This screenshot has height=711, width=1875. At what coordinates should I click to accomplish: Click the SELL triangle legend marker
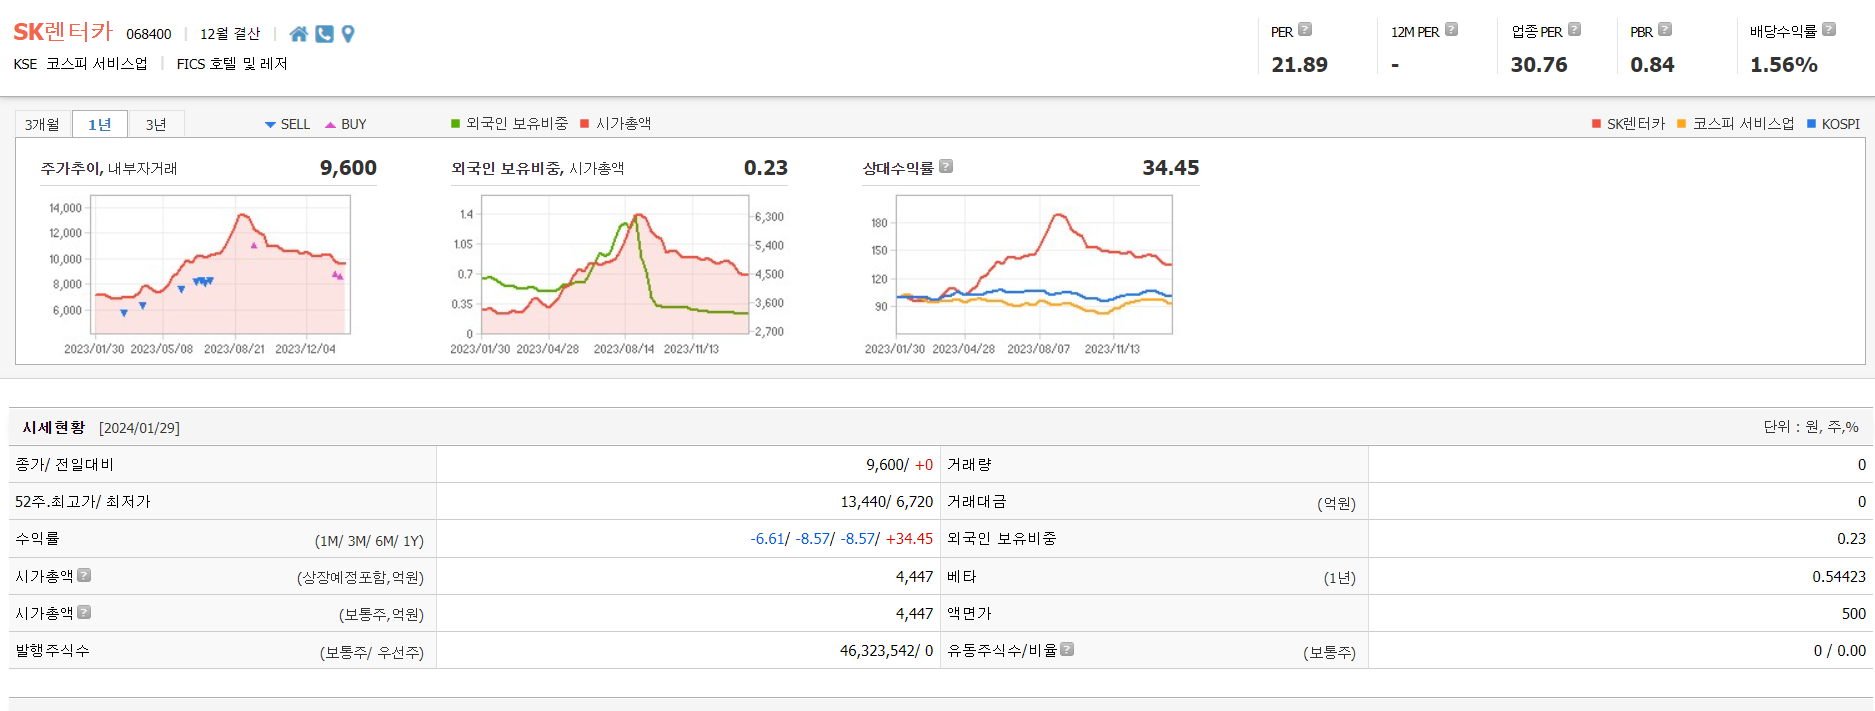[270, 125]
